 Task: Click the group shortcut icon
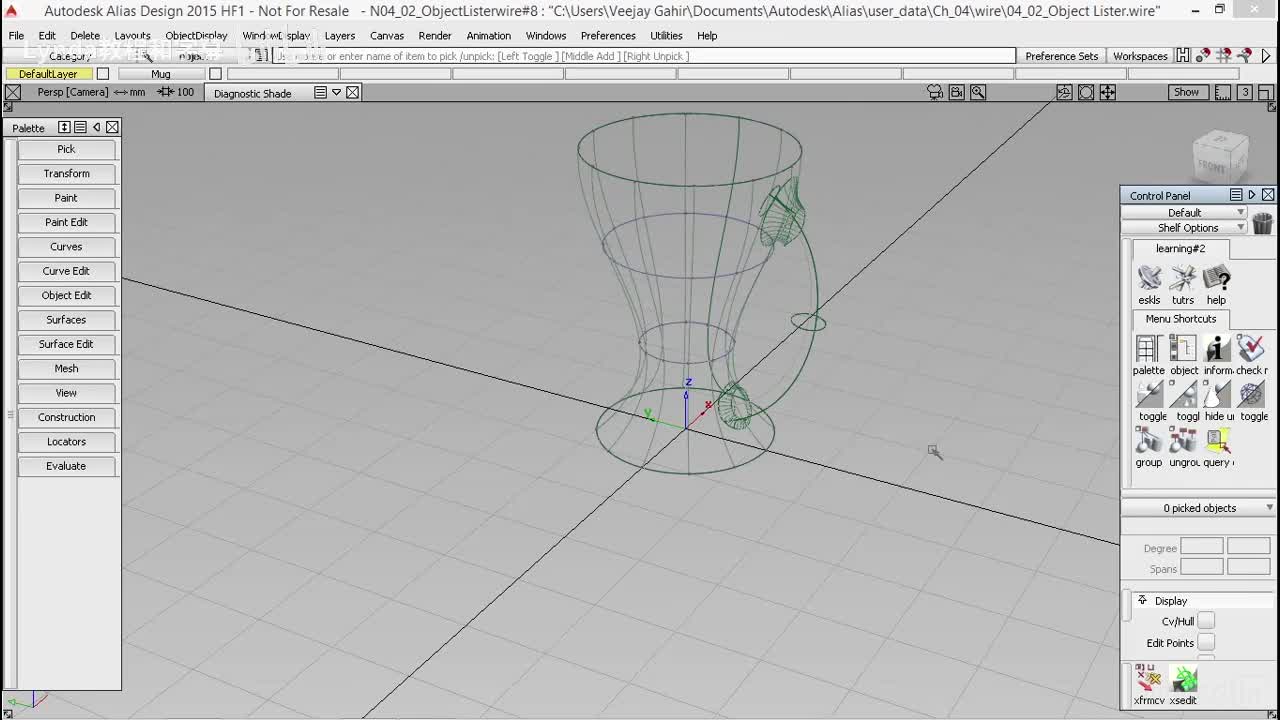point(1149,440)
